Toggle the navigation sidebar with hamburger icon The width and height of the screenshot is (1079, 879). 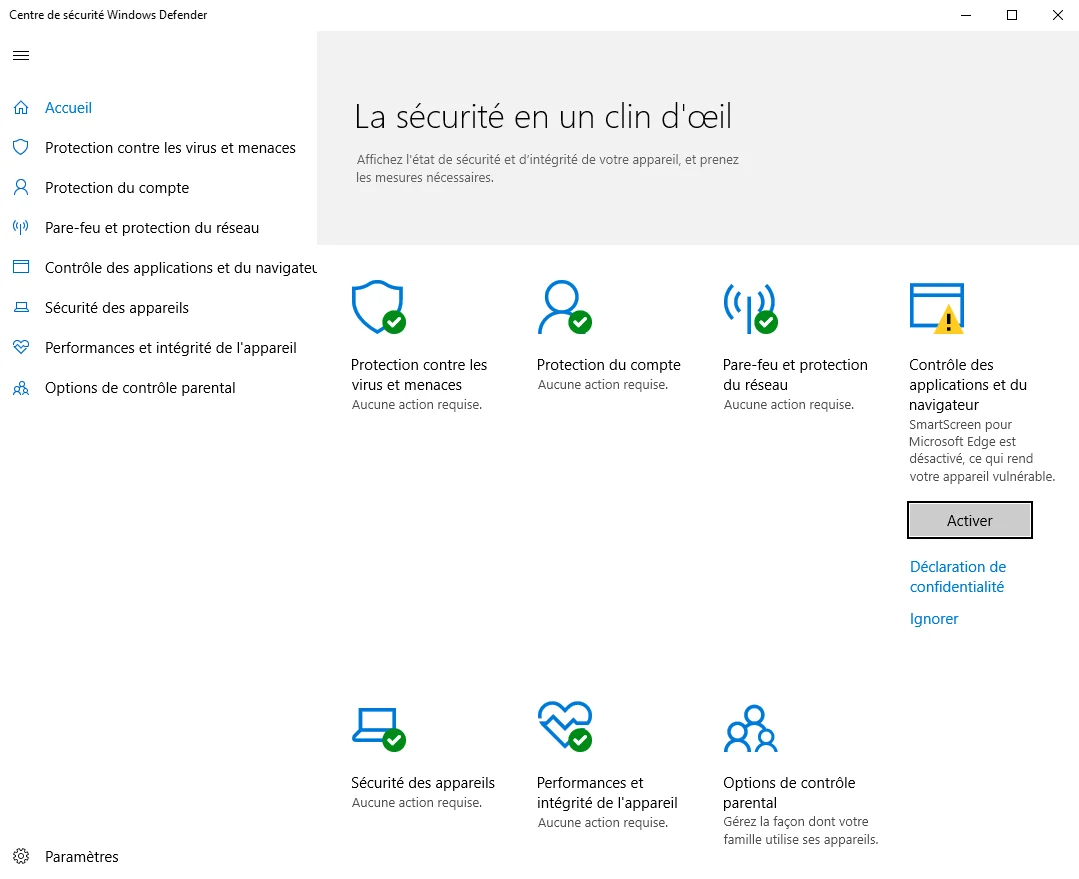point(20,55)
